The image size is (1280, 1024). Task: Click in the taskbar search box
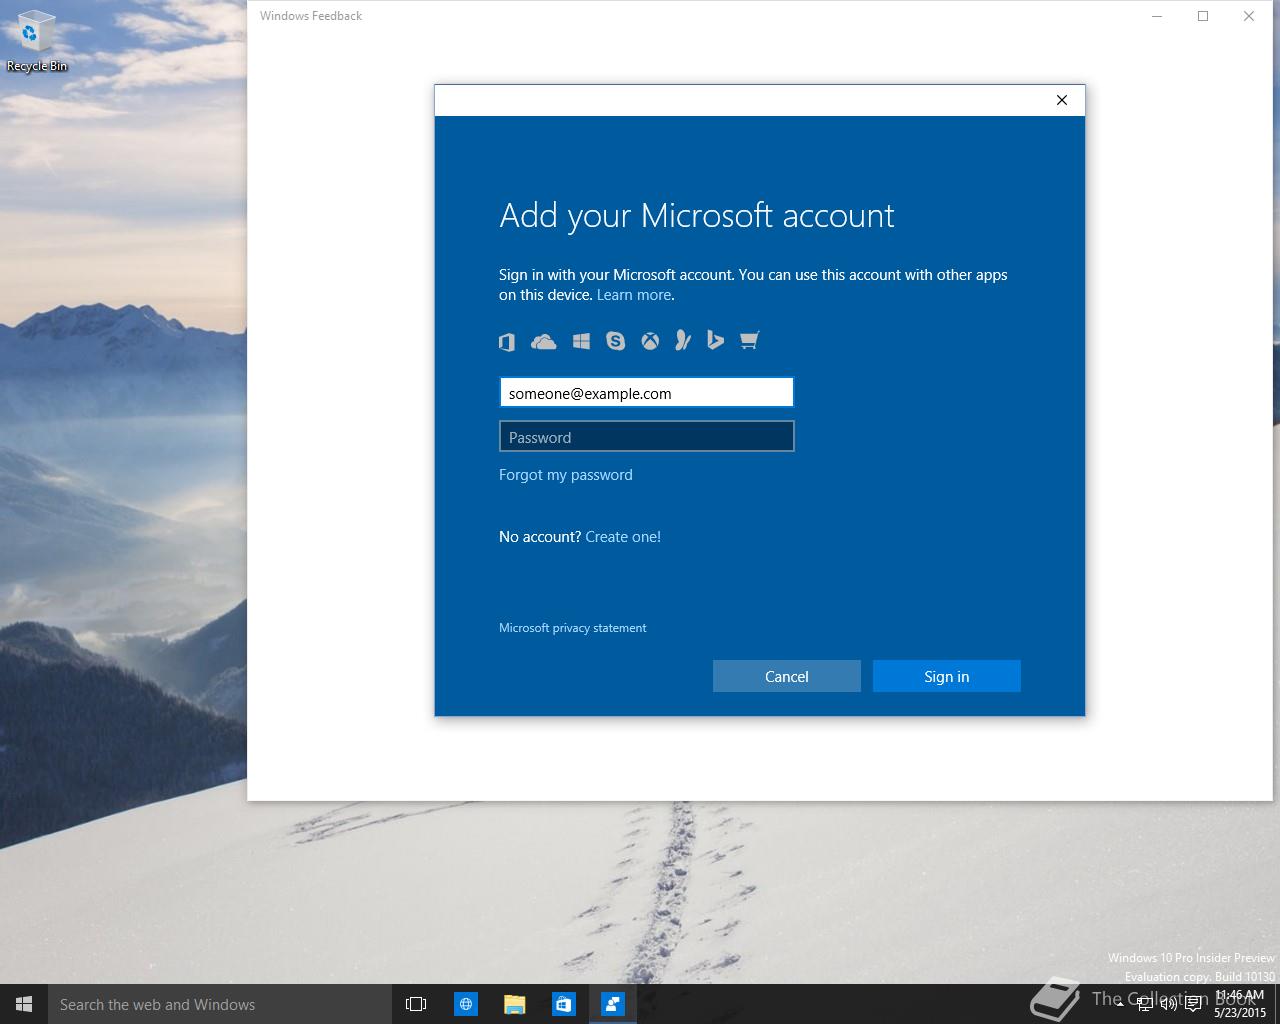coord(219,1004)
